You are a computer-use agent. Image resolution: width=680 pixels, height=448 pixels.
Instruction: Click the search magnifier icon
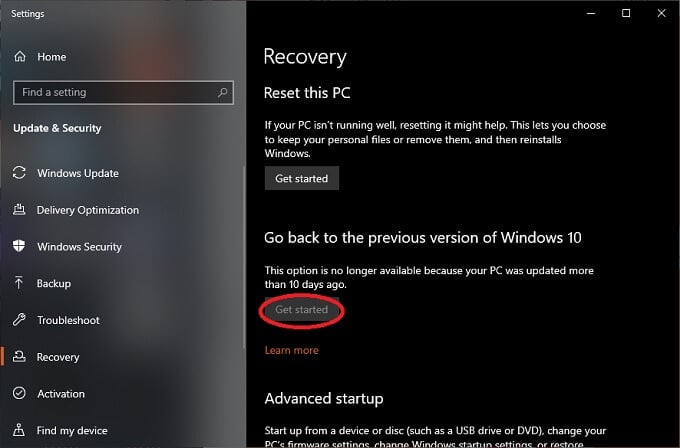221,92
